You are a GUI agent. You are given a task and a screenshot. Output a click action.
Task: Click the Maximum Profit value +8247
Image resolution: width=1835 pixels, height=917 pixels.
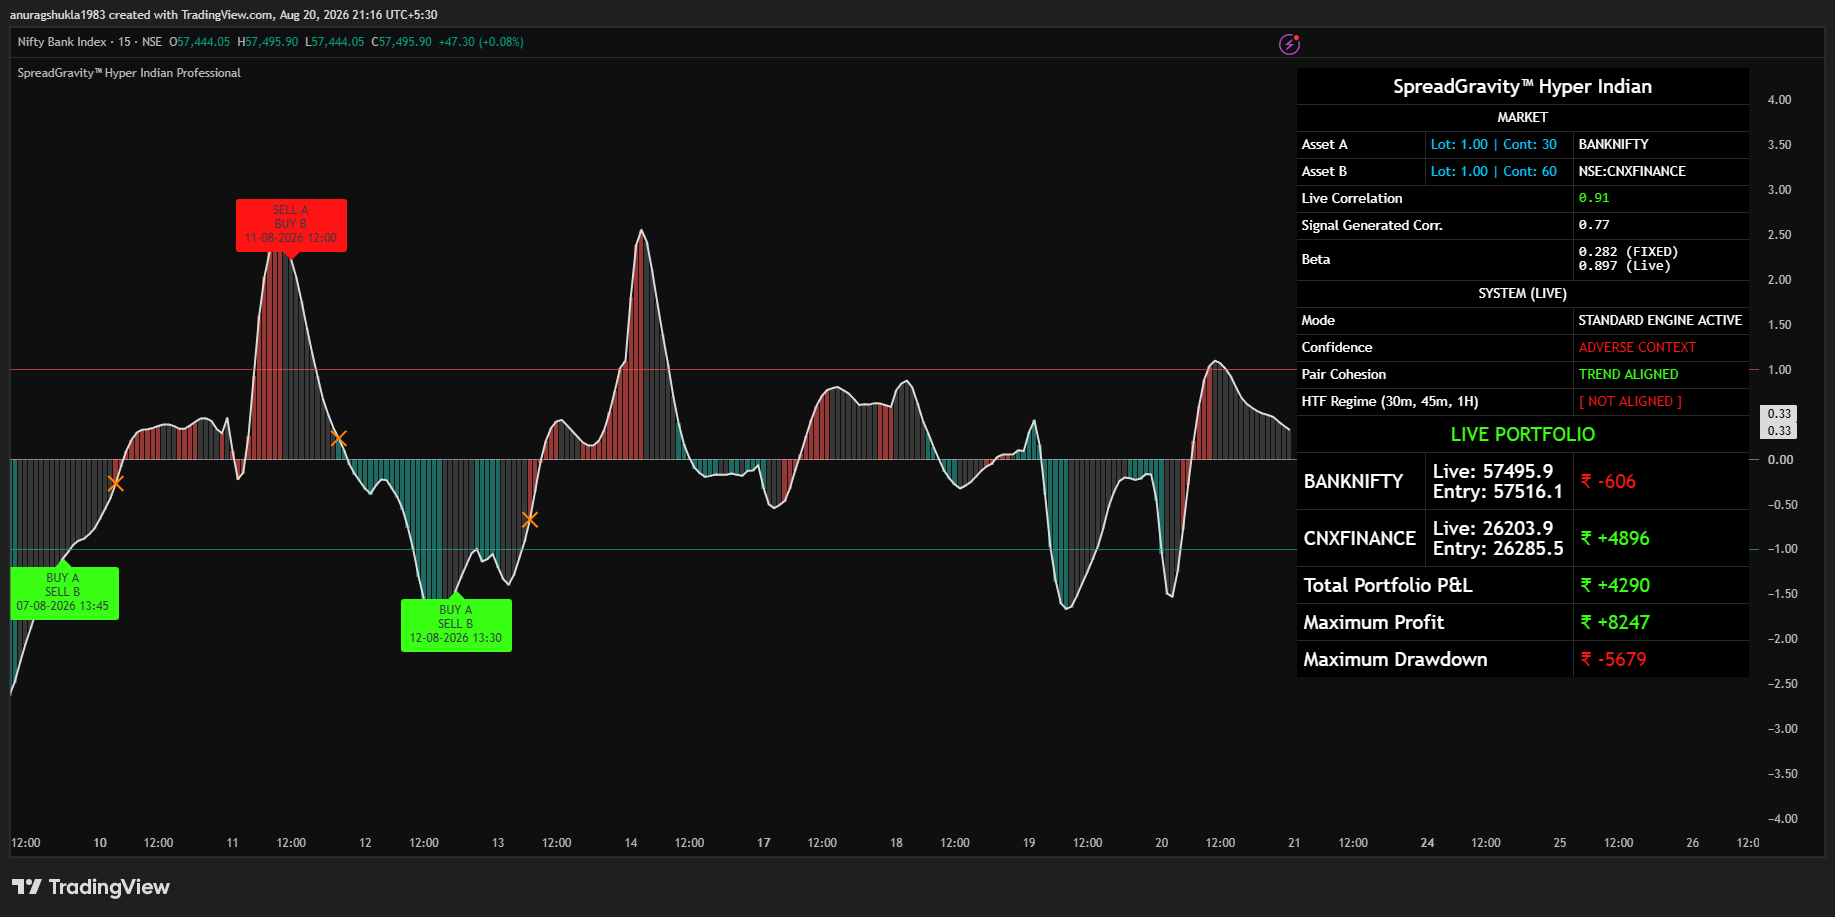(x=1615, y=622)
